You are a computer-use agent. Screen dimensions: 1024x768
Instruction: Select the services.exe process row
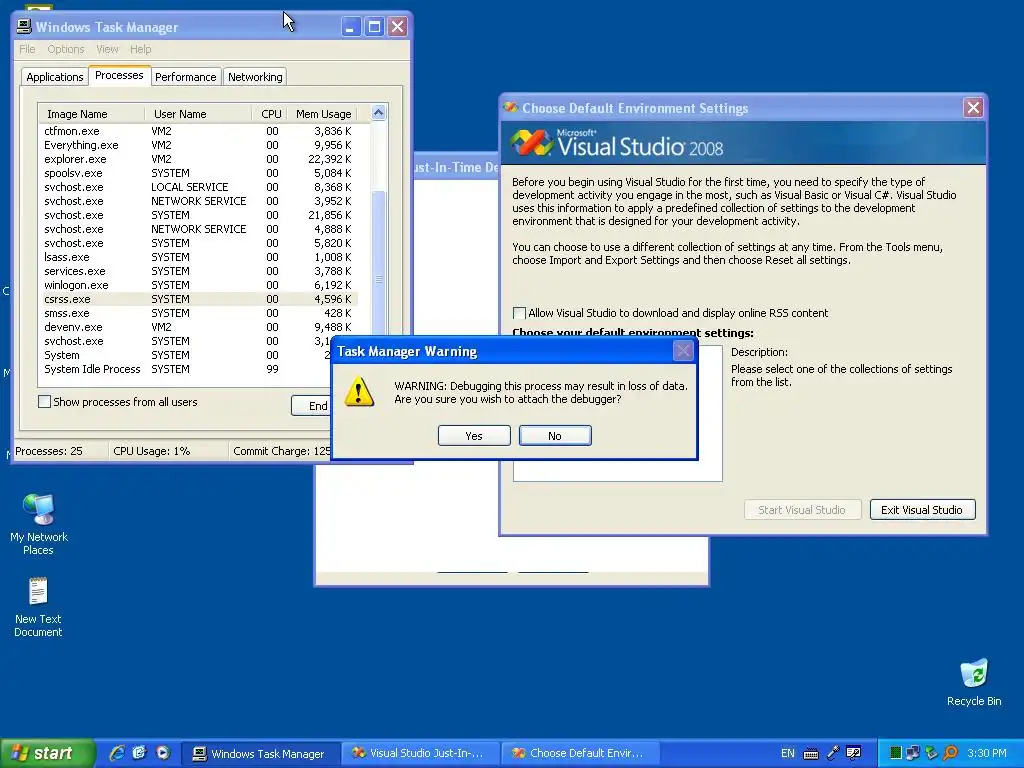[x=198, y=271]
